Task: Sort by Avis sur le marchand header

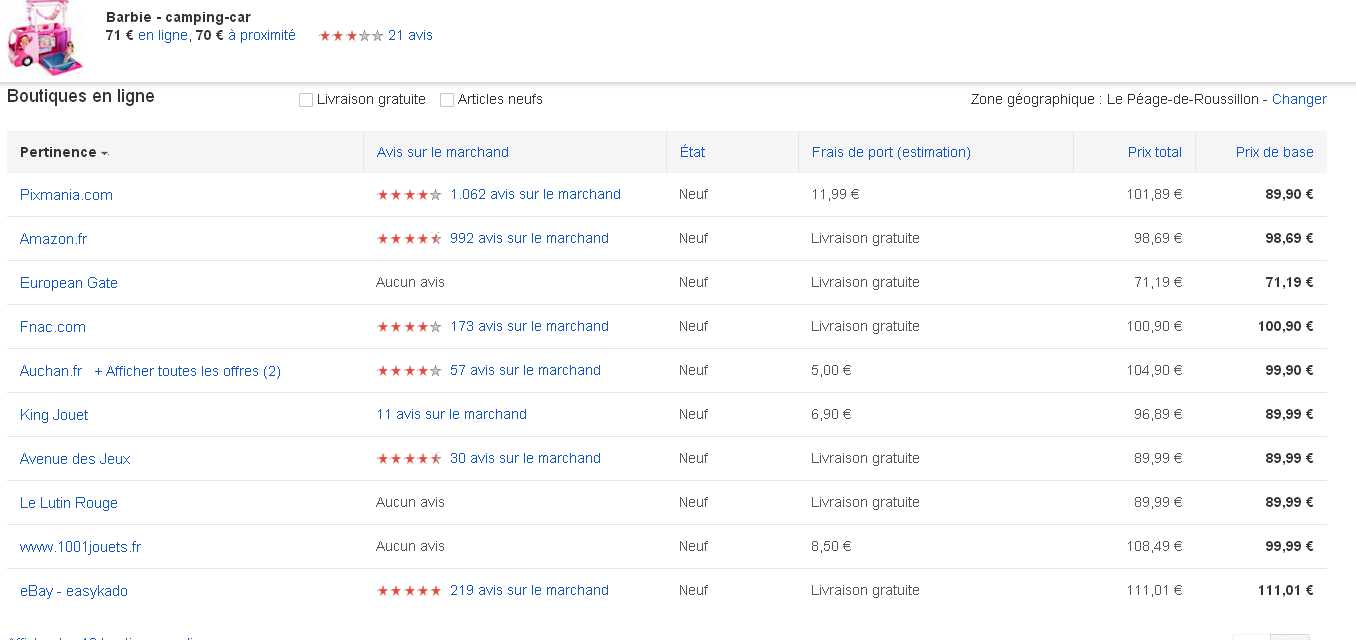Action: point(442,152)
